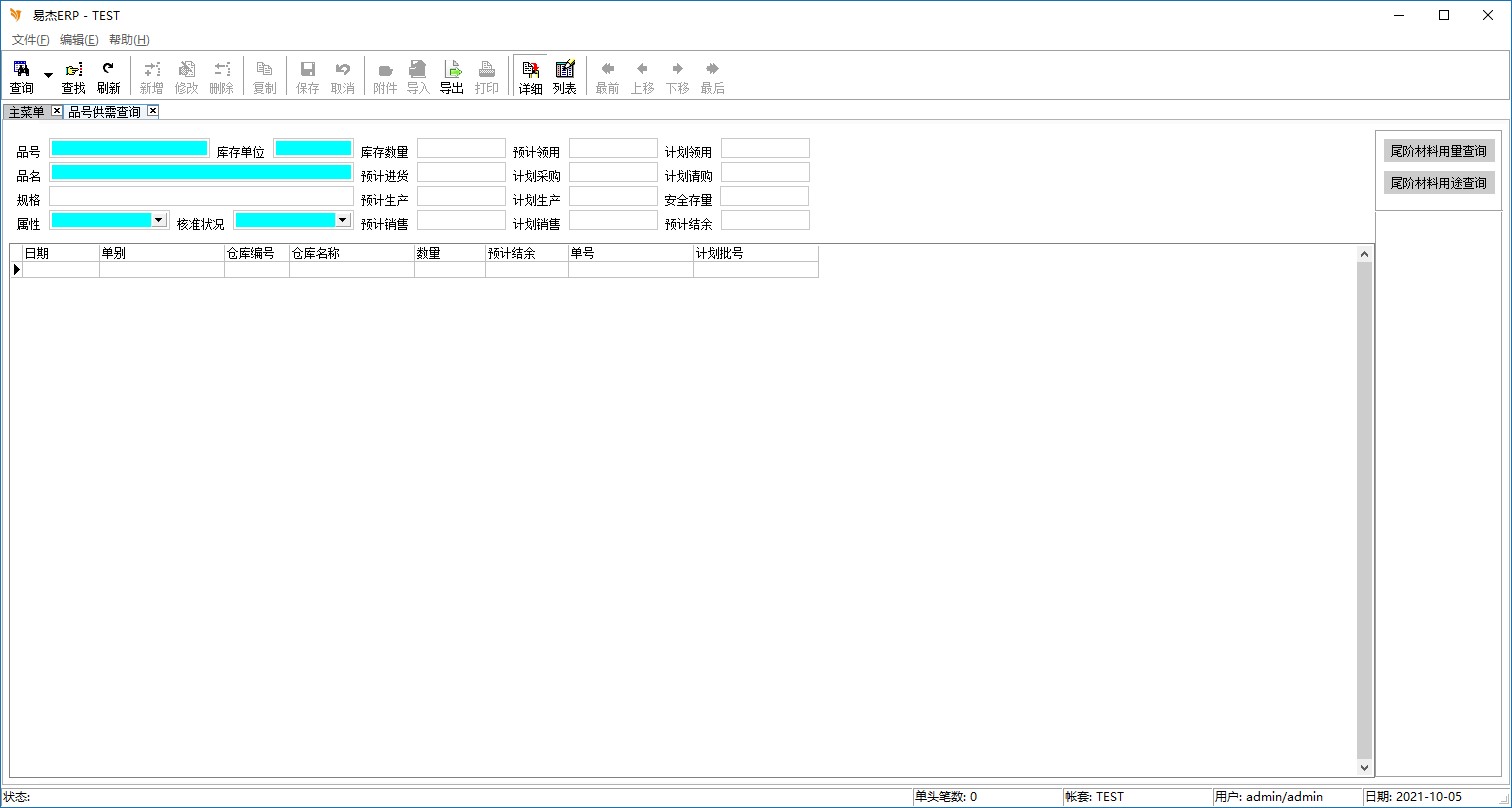Click the 刷新 (Refresh) toolbar icon
Screen dimensions: 1512x808
click(108, 76)
